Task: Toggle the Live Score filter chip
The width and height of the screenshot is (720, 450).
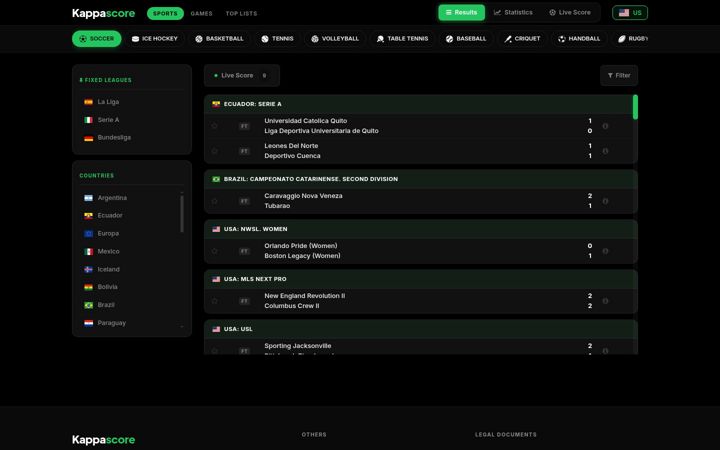Action: tap(242, 75)
